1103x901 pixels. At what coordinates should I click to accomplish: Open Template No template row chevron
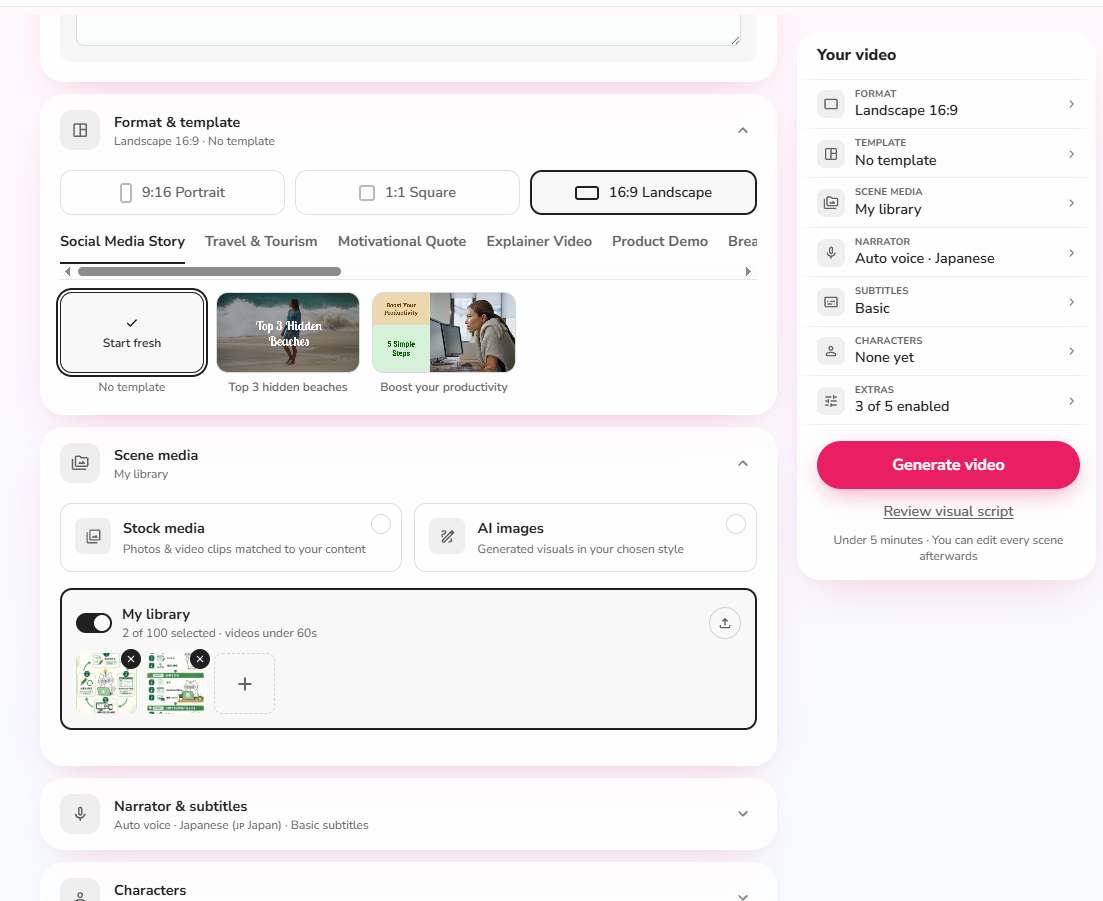click(1071, 154)
